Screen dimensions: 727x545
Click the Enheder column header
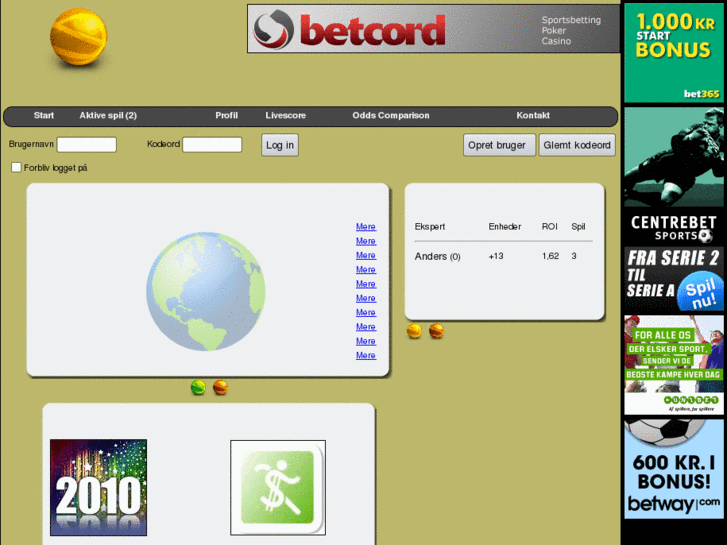[x=505, y=227]
